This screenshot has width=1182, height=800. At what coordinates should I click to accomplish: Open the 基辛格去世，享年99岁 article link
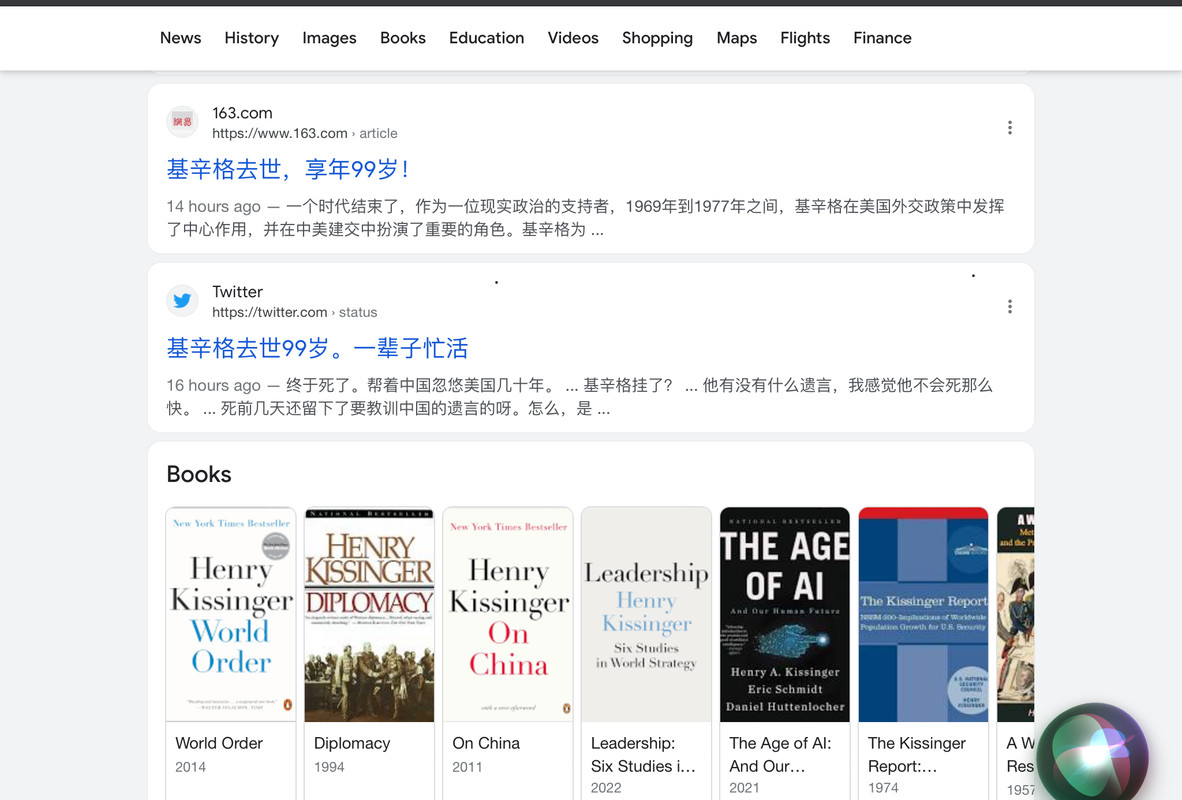pos(288,169)
